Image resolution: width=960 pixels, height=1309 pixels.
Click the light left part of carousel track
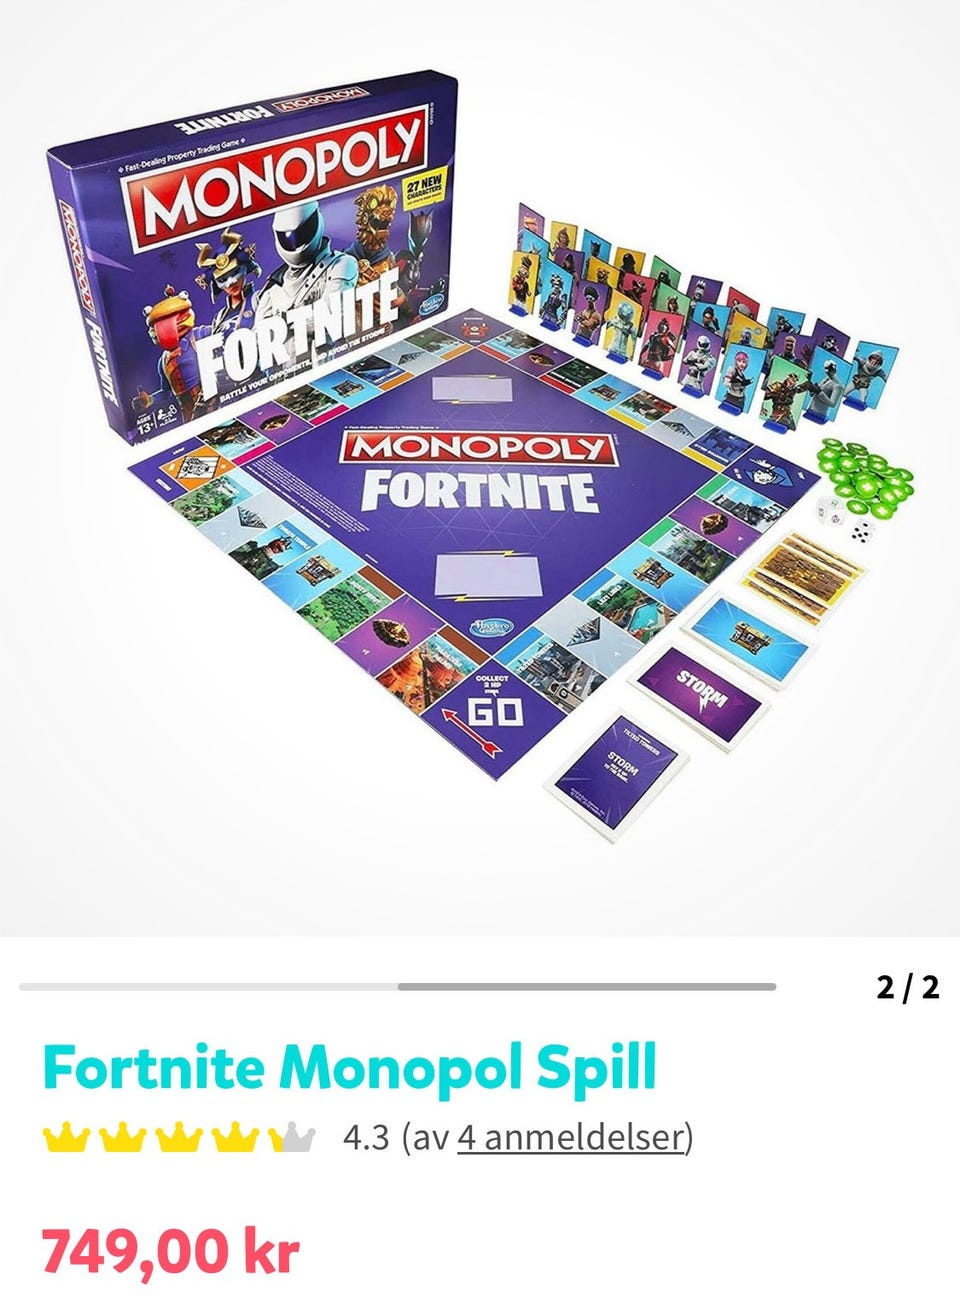208,987
